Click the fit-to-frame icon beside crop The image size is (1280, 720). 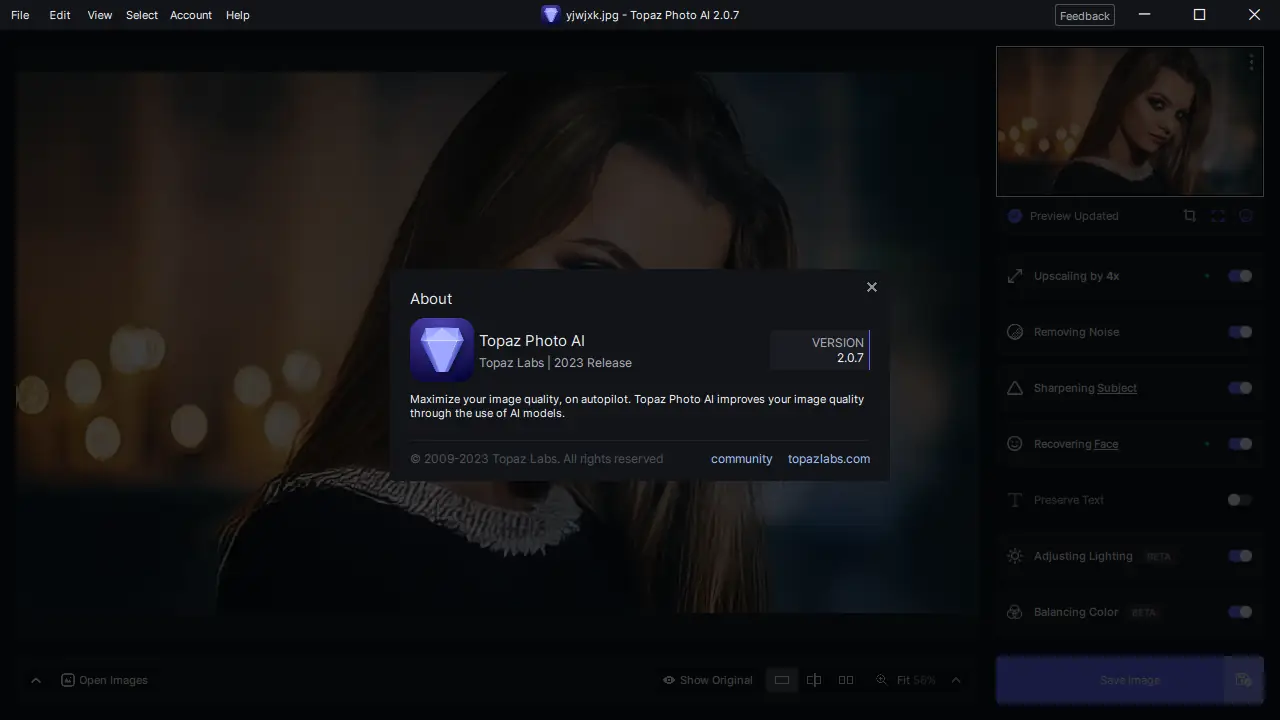point(1218,216)
